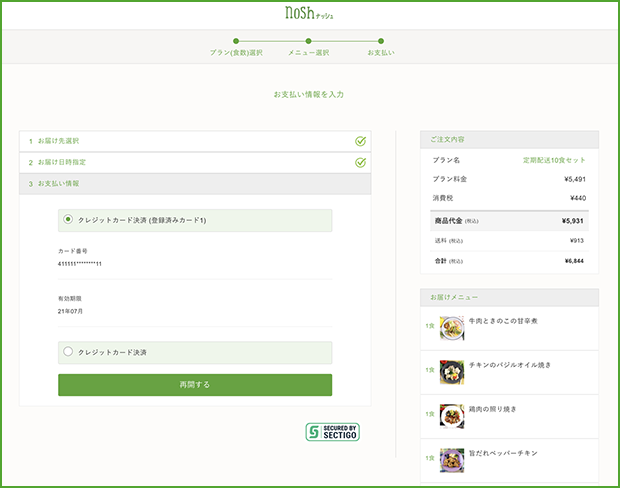Click the plan name 定期配送10食セット
The width and height of the screenshot is (620, 488).
[554, 160]
